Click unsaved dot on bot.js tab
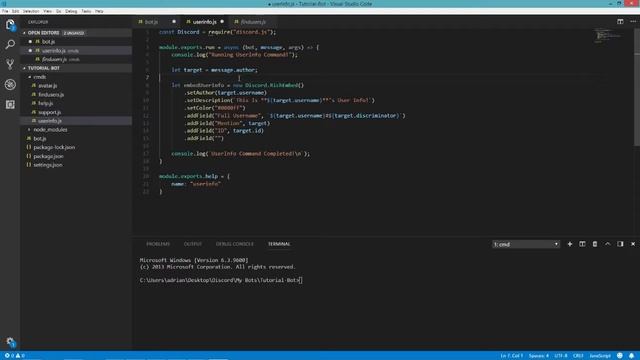This screenshot has height=360, width=640. [174, 22]
